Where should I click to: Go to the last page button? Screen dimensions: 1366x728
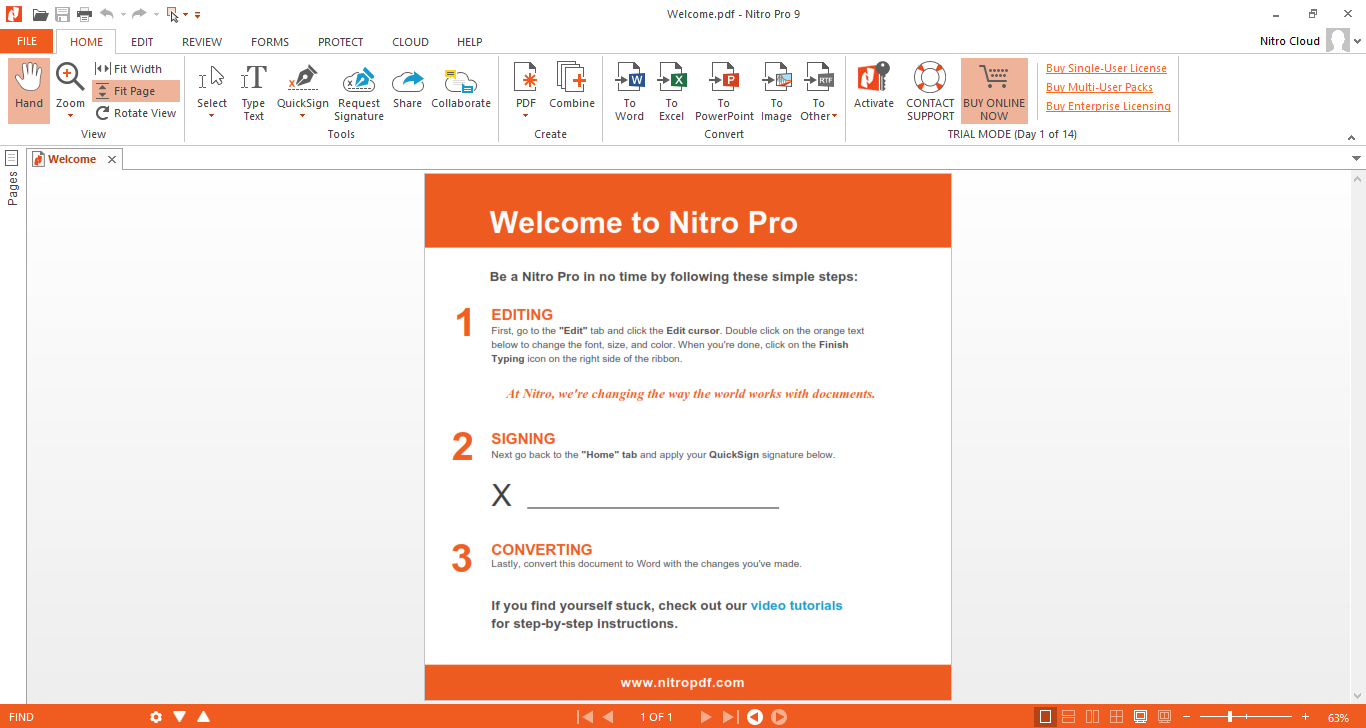[x=730, y=717]
